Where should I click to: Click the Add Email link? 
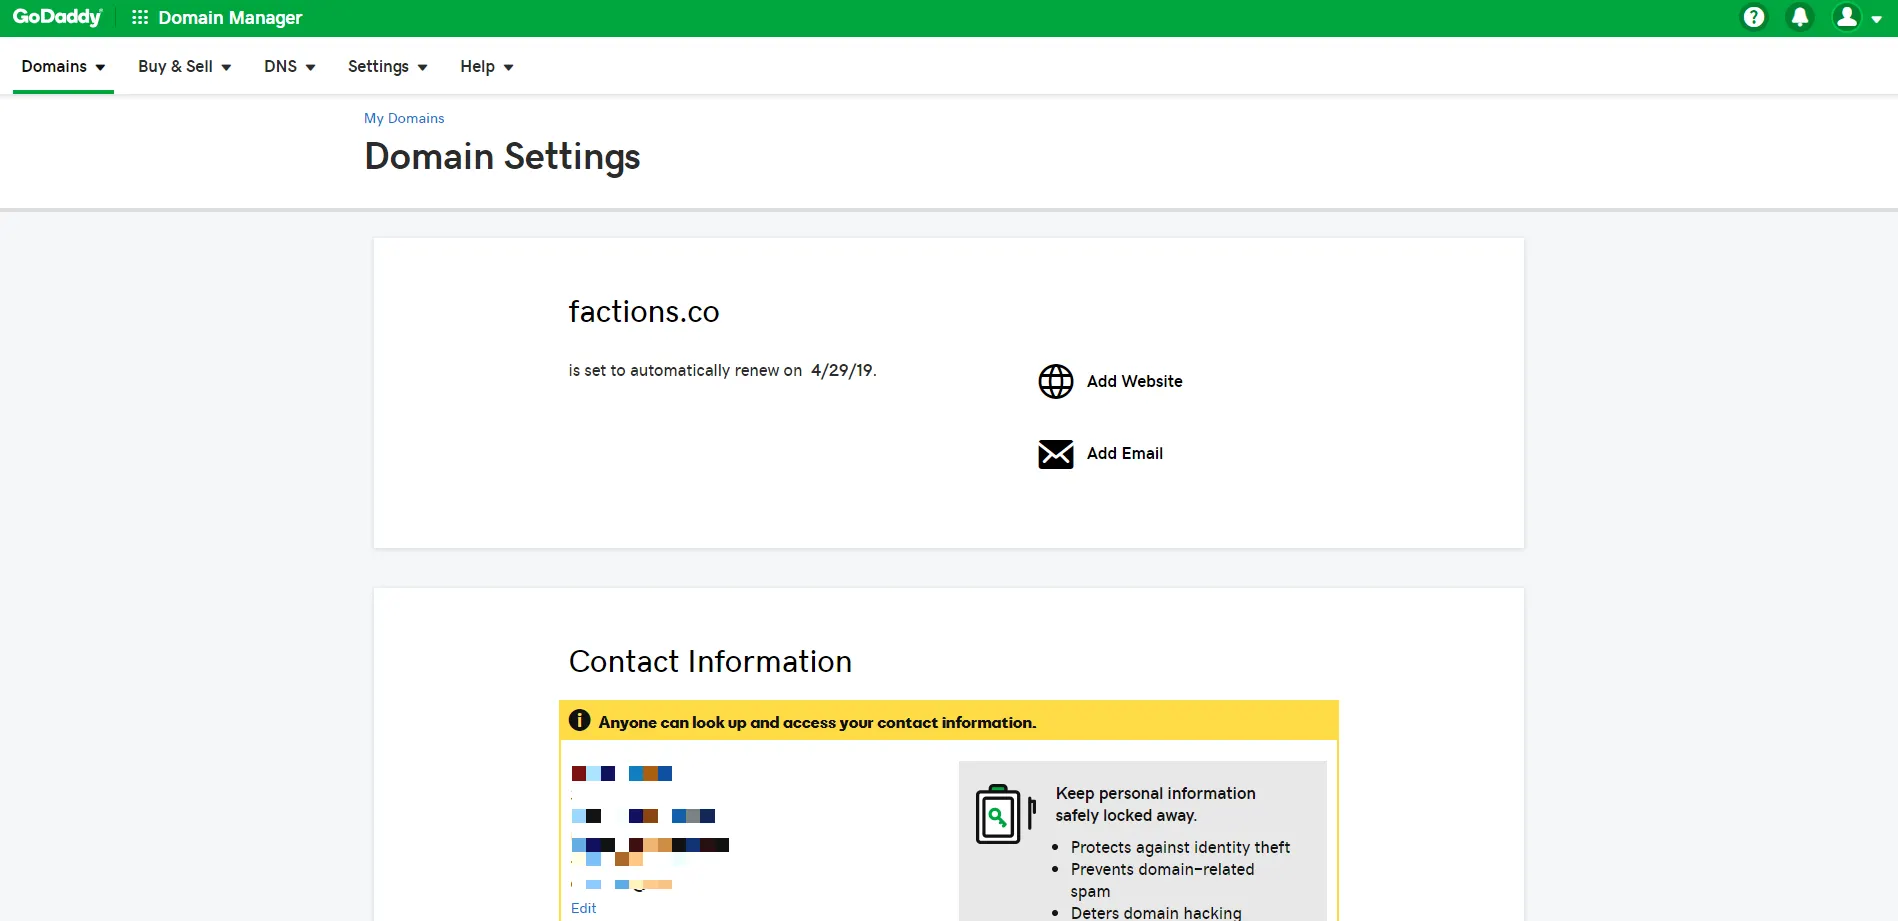coord(1125,453)
